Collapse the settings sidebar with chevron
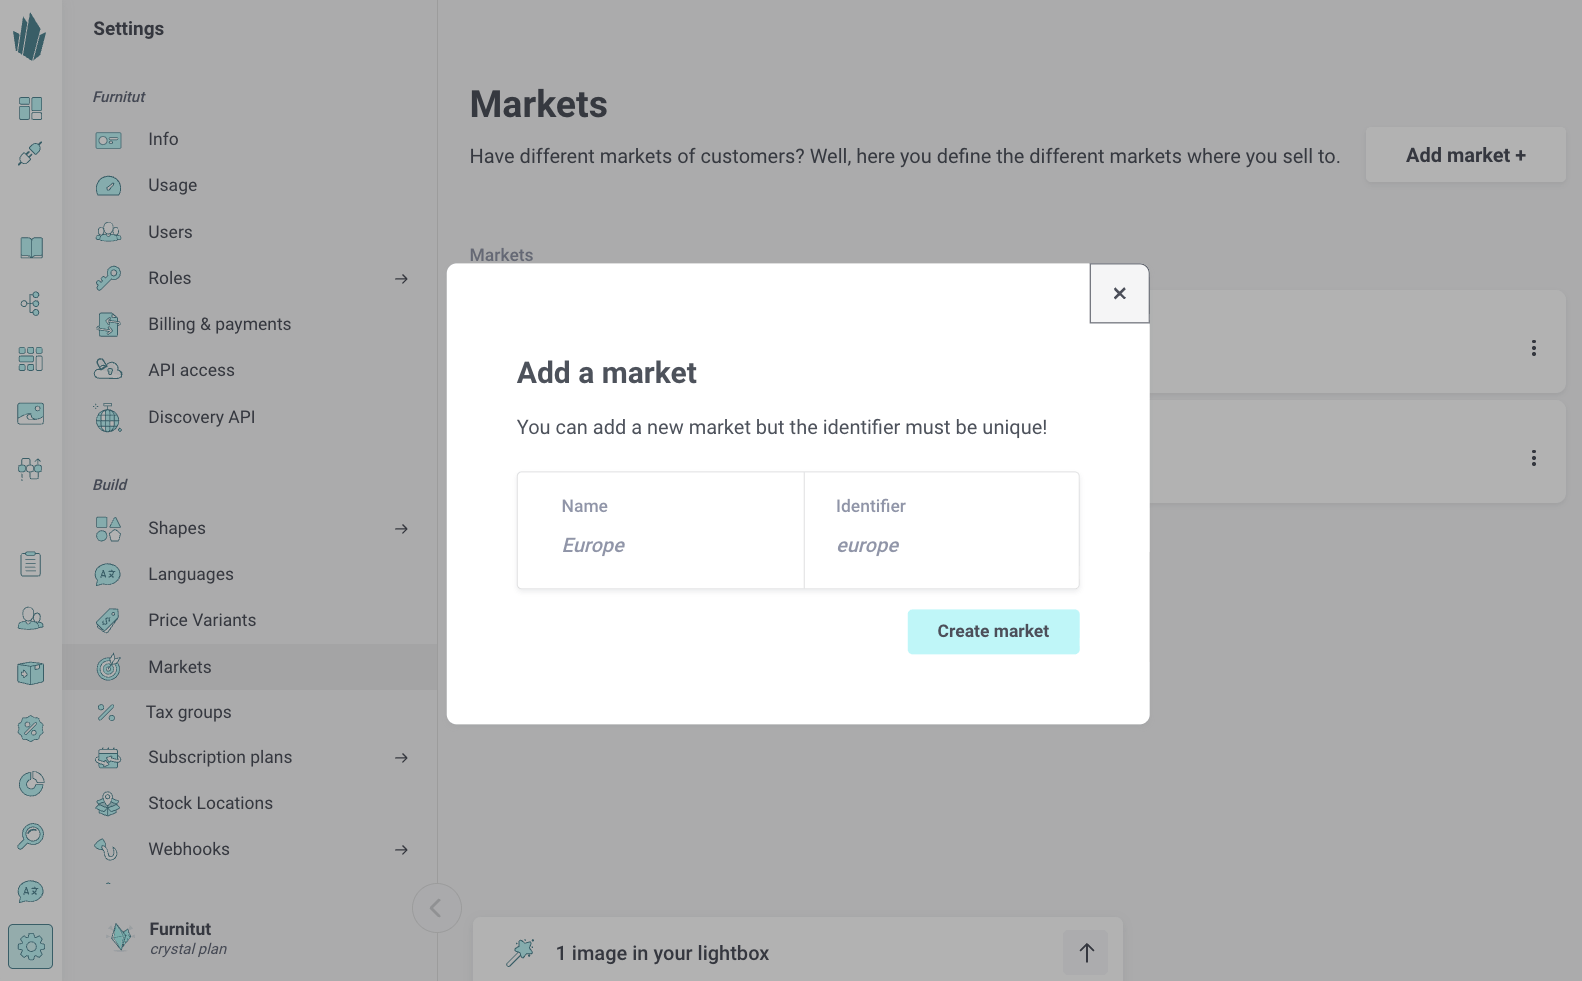This screenshot has width=1582, height=981. click(436, 908)
